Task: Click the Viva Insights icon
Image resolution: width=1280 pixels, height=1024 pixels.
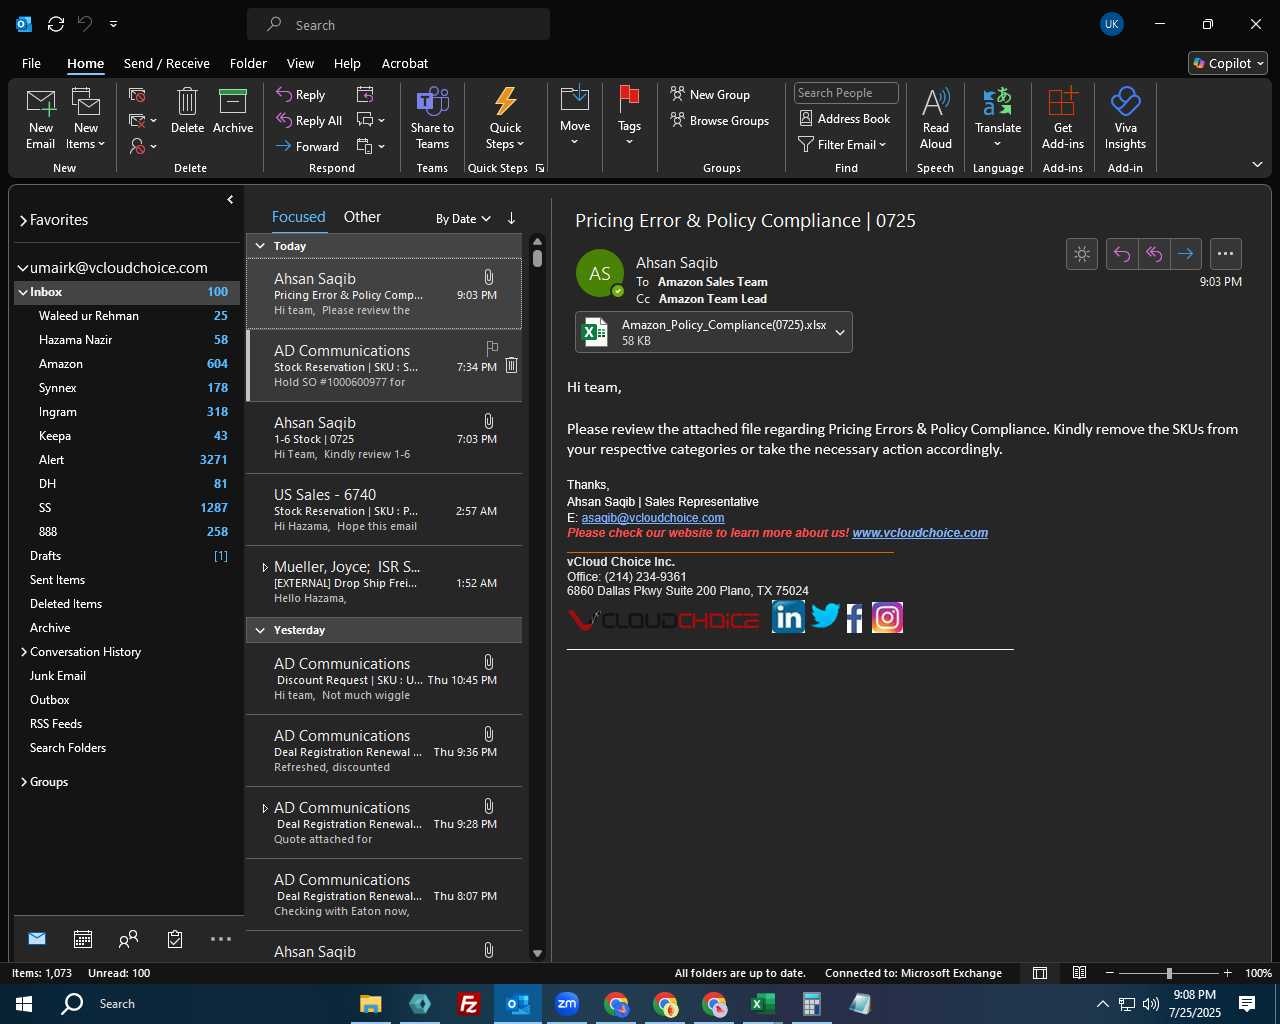Action: tap(1125, 101)
